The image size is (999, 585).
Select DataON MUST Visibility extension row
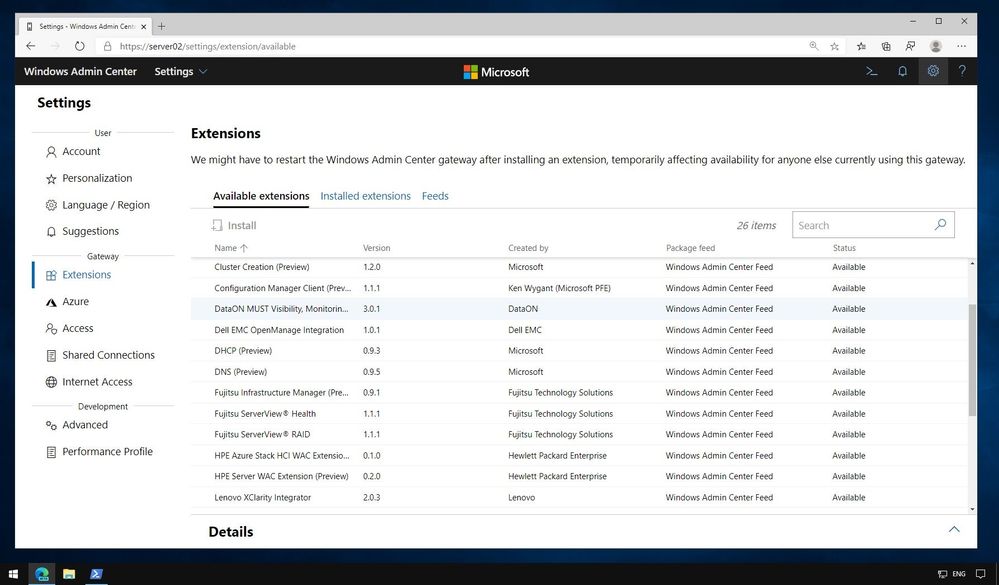(x=580, y=308)
